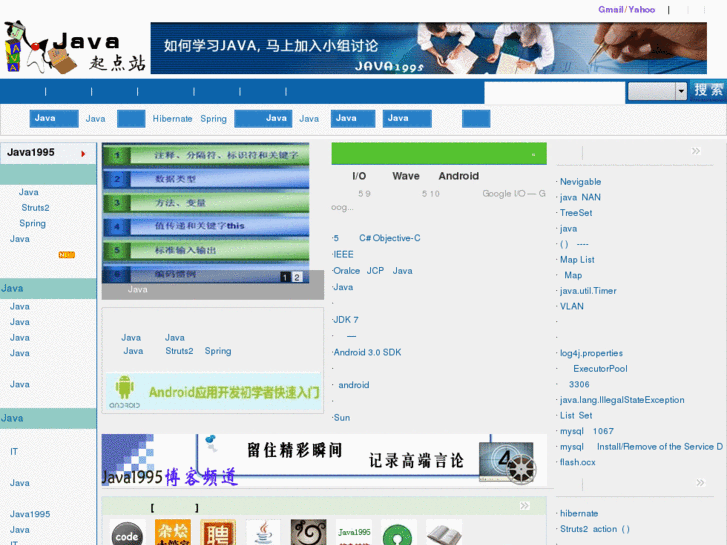Open the open-book icon
The image size is (727, 545).
444,533
